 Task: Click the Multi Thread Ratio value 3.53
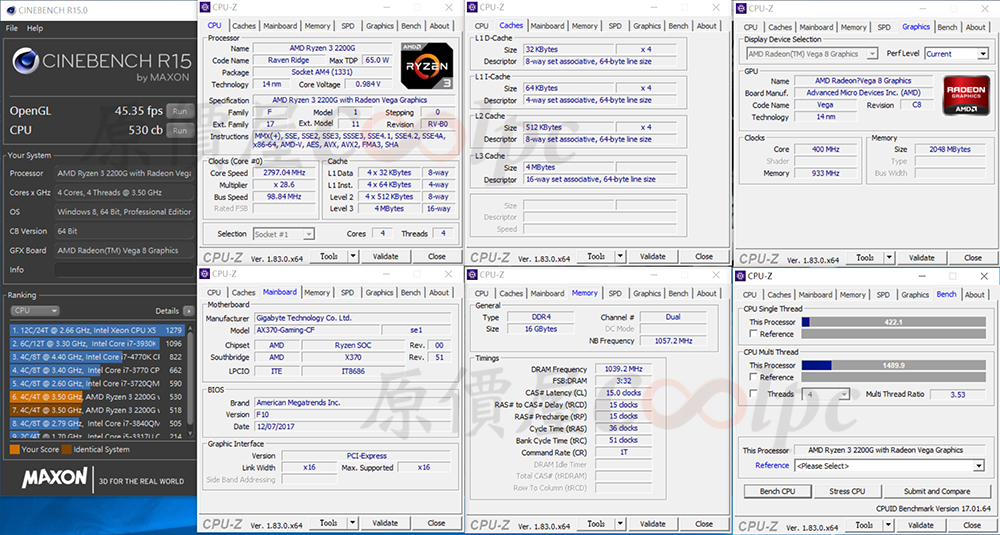957,395
